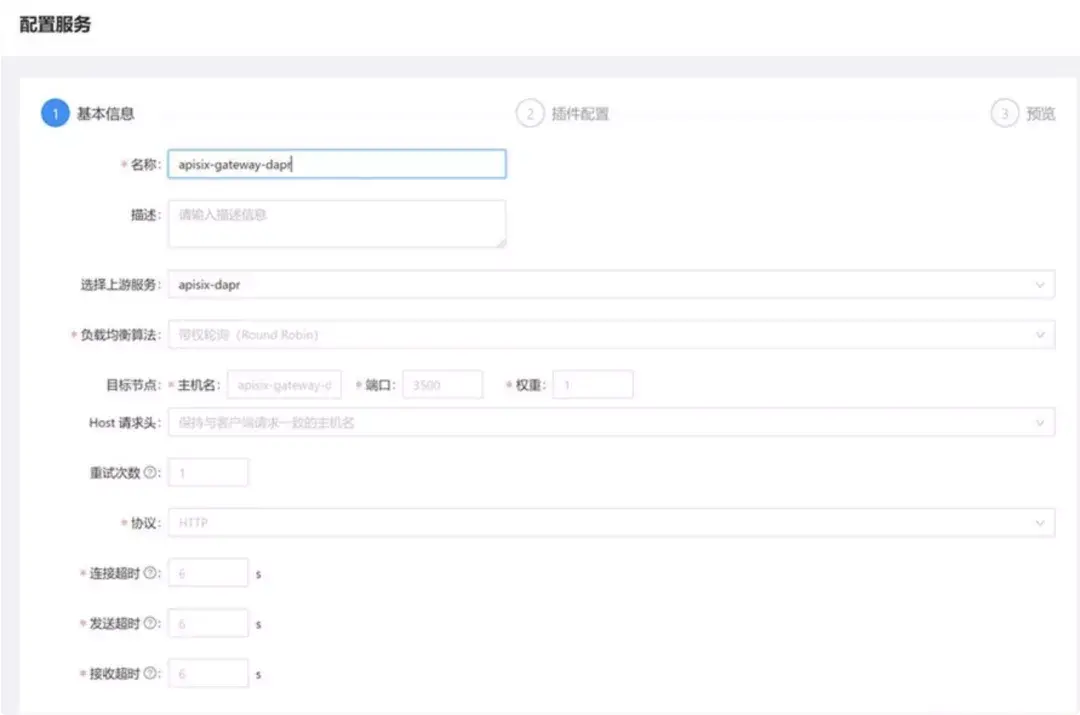
Task: Go to the 预览 step
Action: click(x=1040, y=114)
